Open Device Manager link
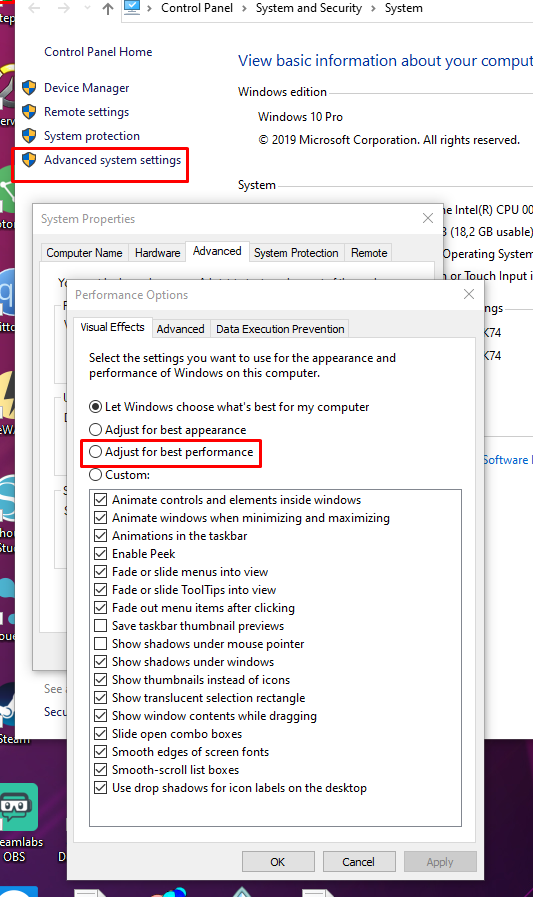 coord(86,88)
